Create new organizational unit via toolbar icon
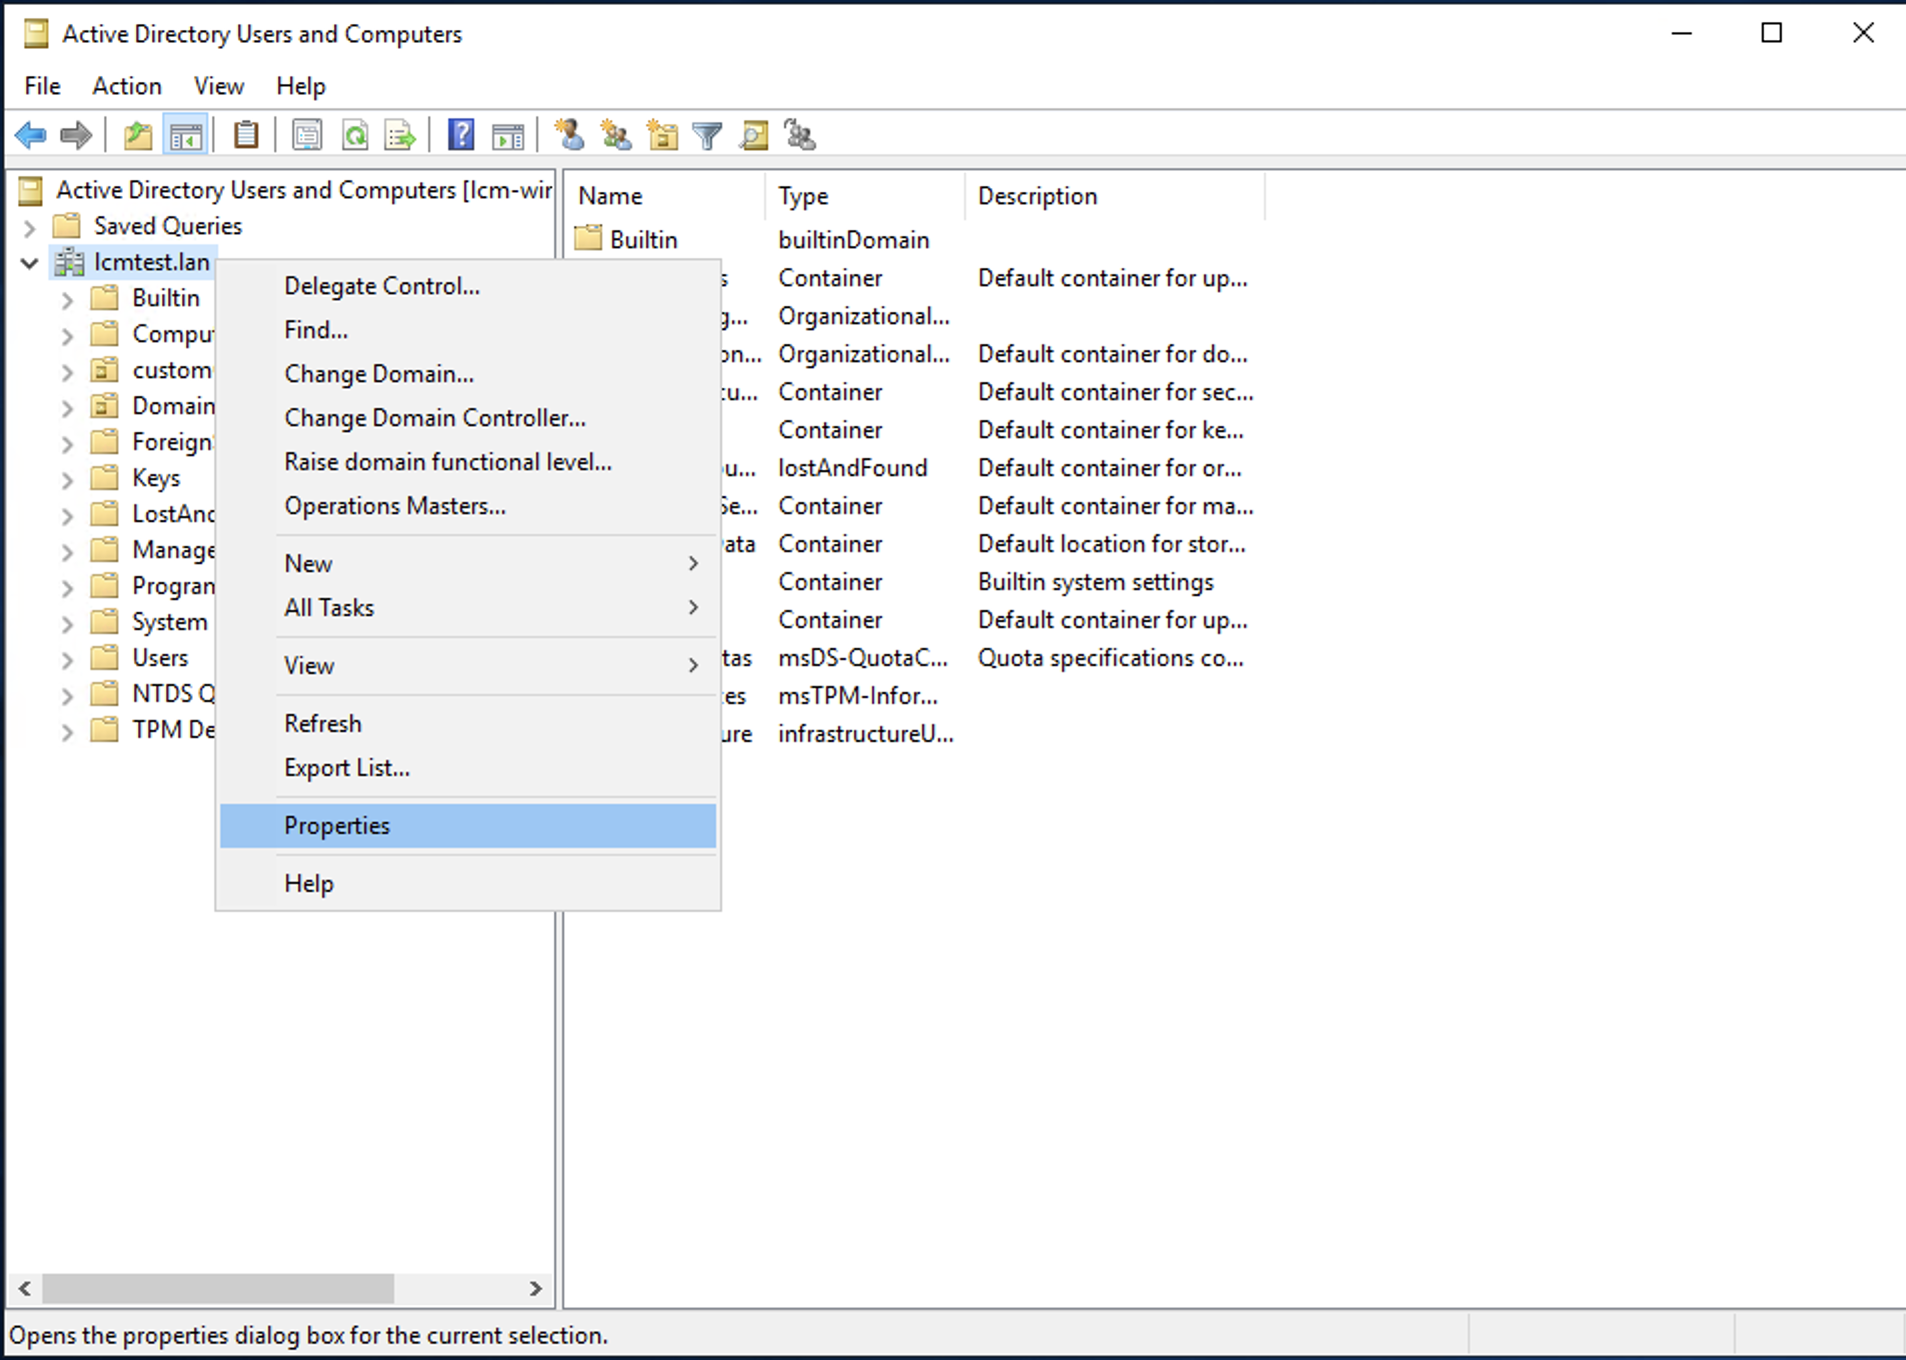The width and height of the screenshot is (1906, 1360). pos(662,135)
